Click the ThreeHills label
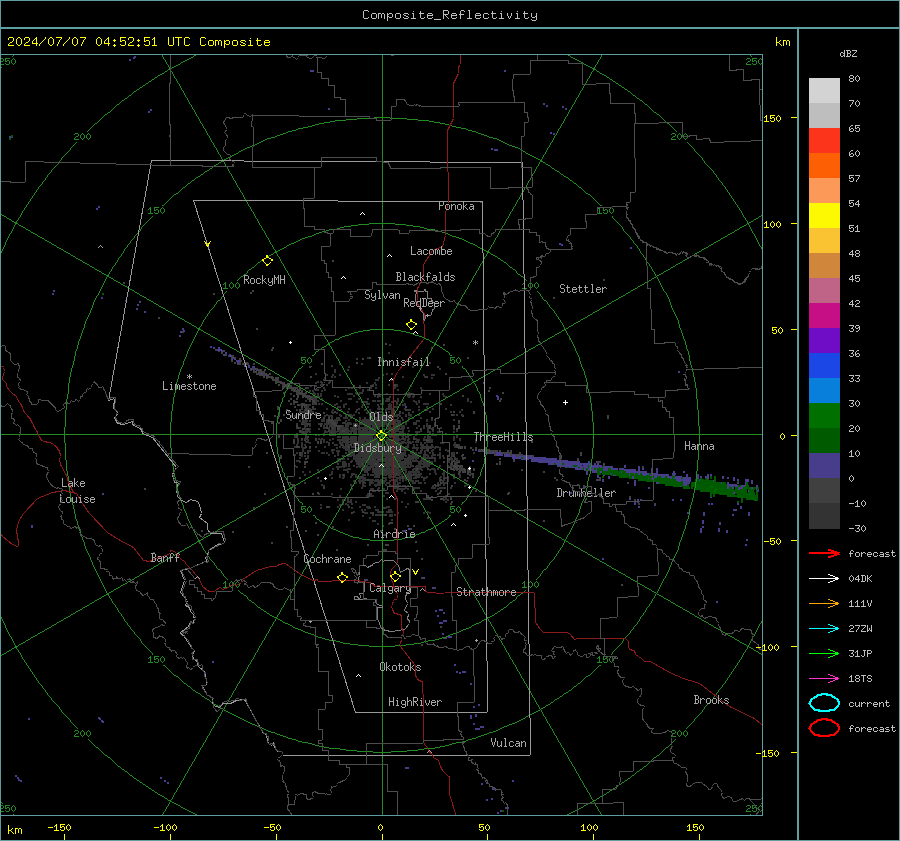The image size is (900, 841). (503, 437)
